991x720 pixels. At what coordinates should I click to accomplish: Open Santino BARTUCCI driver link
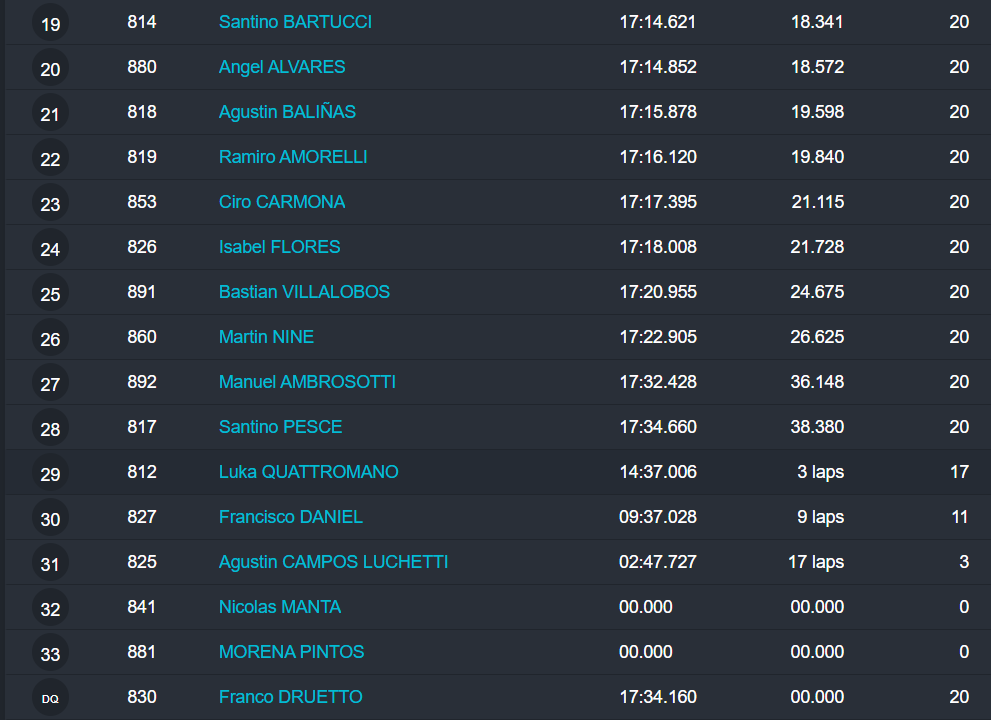(x=295, y=22)
